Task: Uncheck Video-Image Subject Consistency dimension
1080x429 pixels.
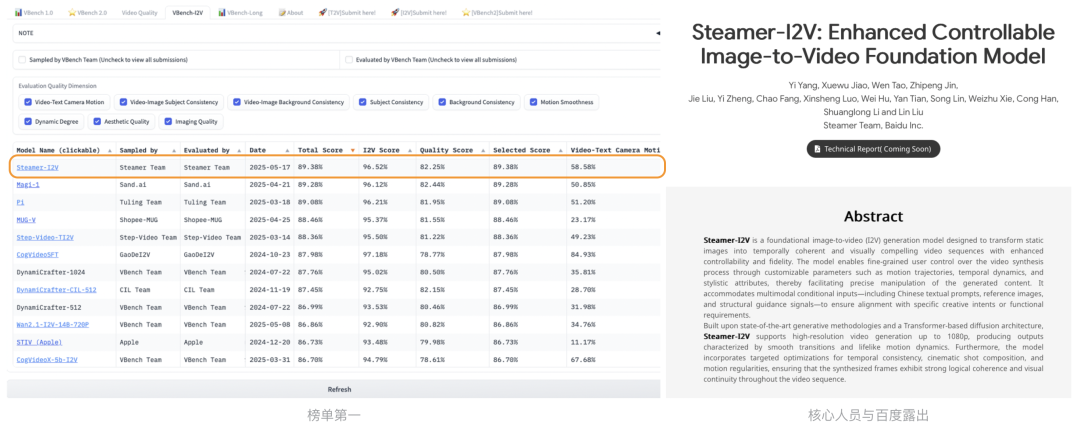Action: click(124, 102)
